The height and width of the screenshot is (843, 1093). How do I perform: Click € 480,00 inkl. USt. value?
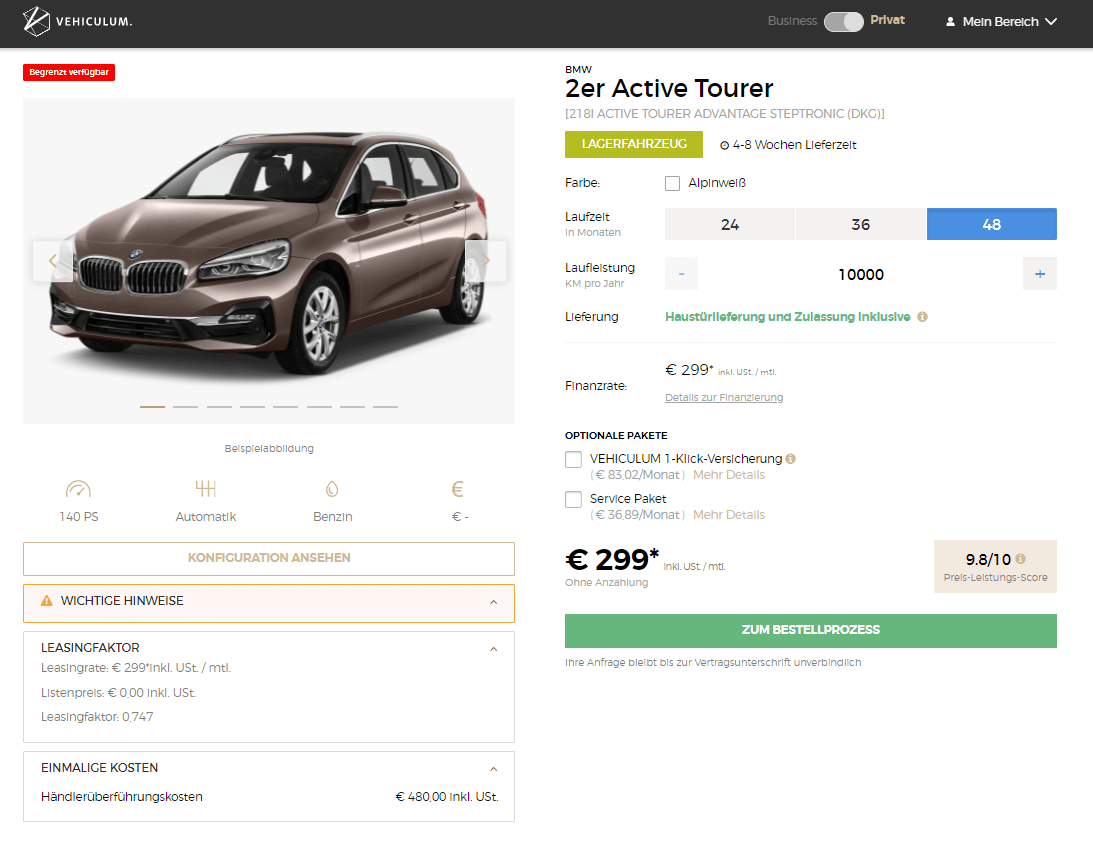(447, 797)
